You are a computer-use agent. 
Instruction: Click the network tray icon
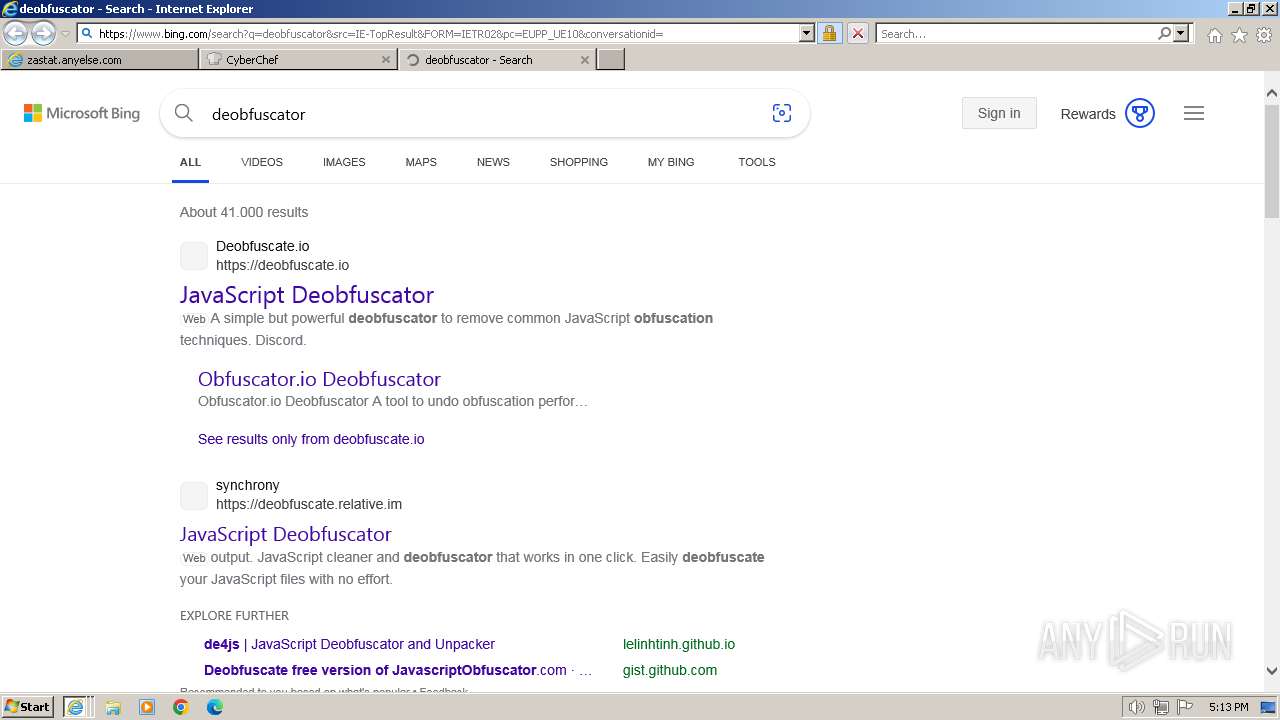tap(1161, 707)
